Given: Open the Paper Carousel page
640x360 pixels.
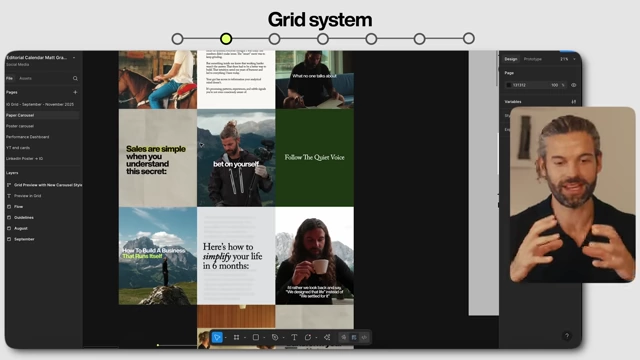Looking at the screenshot, I should coord(42,115).
